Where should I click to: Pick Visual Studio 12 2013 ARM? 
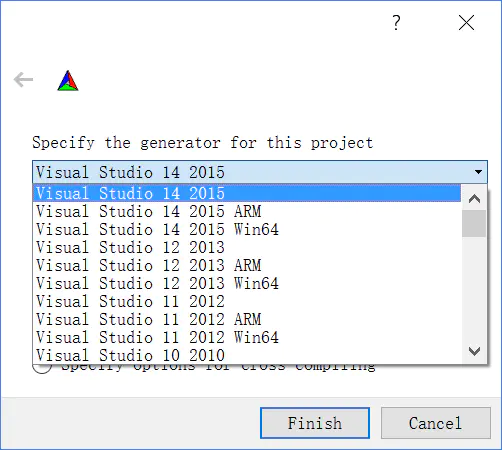pos(247,265)
